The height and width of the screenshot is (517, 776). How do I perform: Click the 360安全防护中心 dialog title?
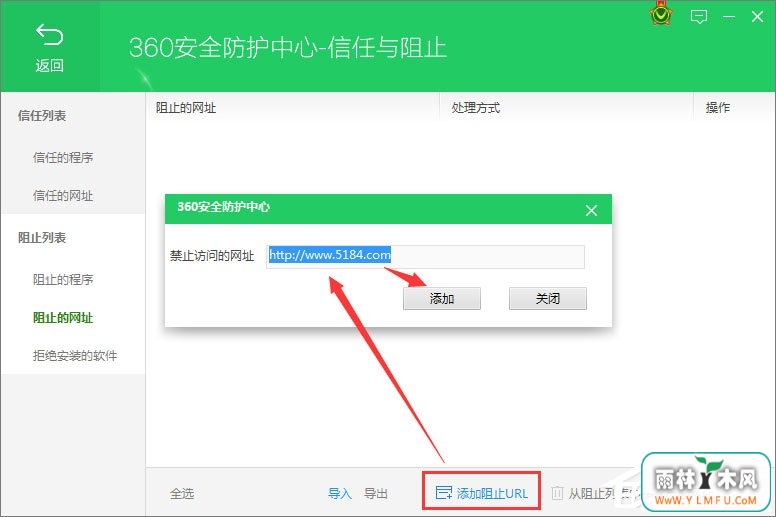(x=223, y=207)
